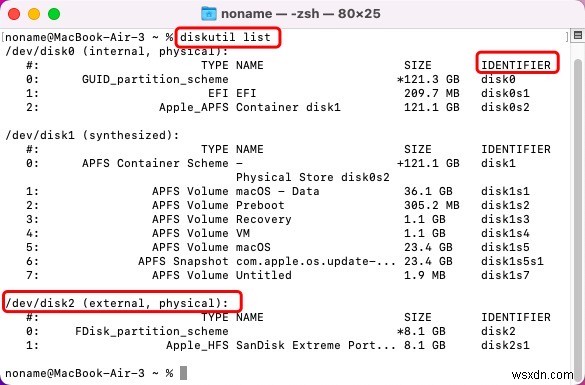585x385 pixels.
Task: Click the 'VM' volume name
Action: click(243, 233)
